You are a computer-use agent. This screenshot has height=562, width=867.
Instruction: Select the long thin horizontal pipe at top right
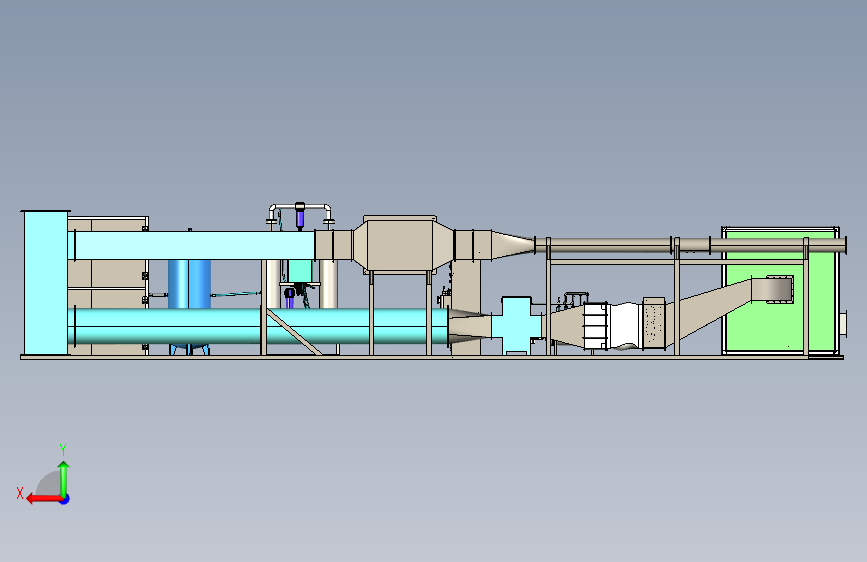691,245
